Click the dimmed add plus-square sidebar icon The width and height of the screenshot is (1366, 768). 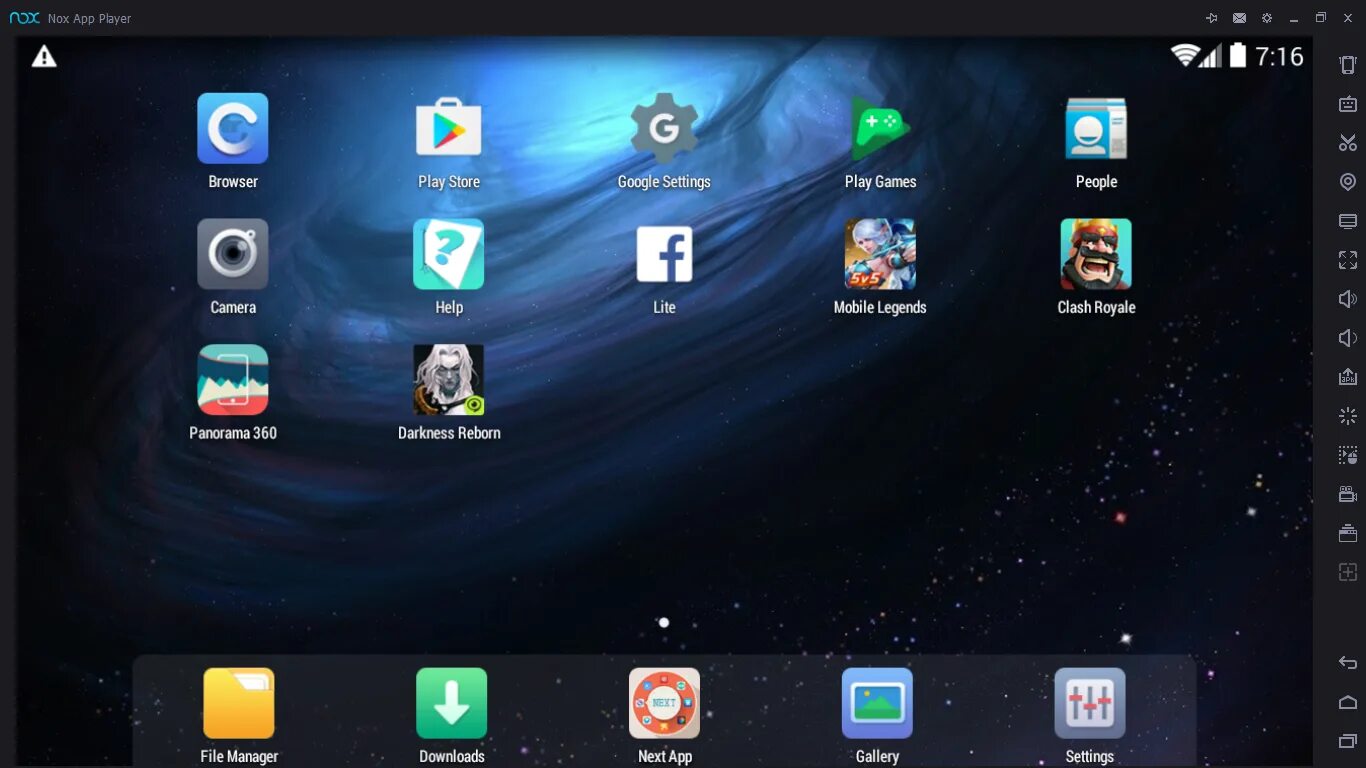pyautogui.click(x=1348, y=572)
